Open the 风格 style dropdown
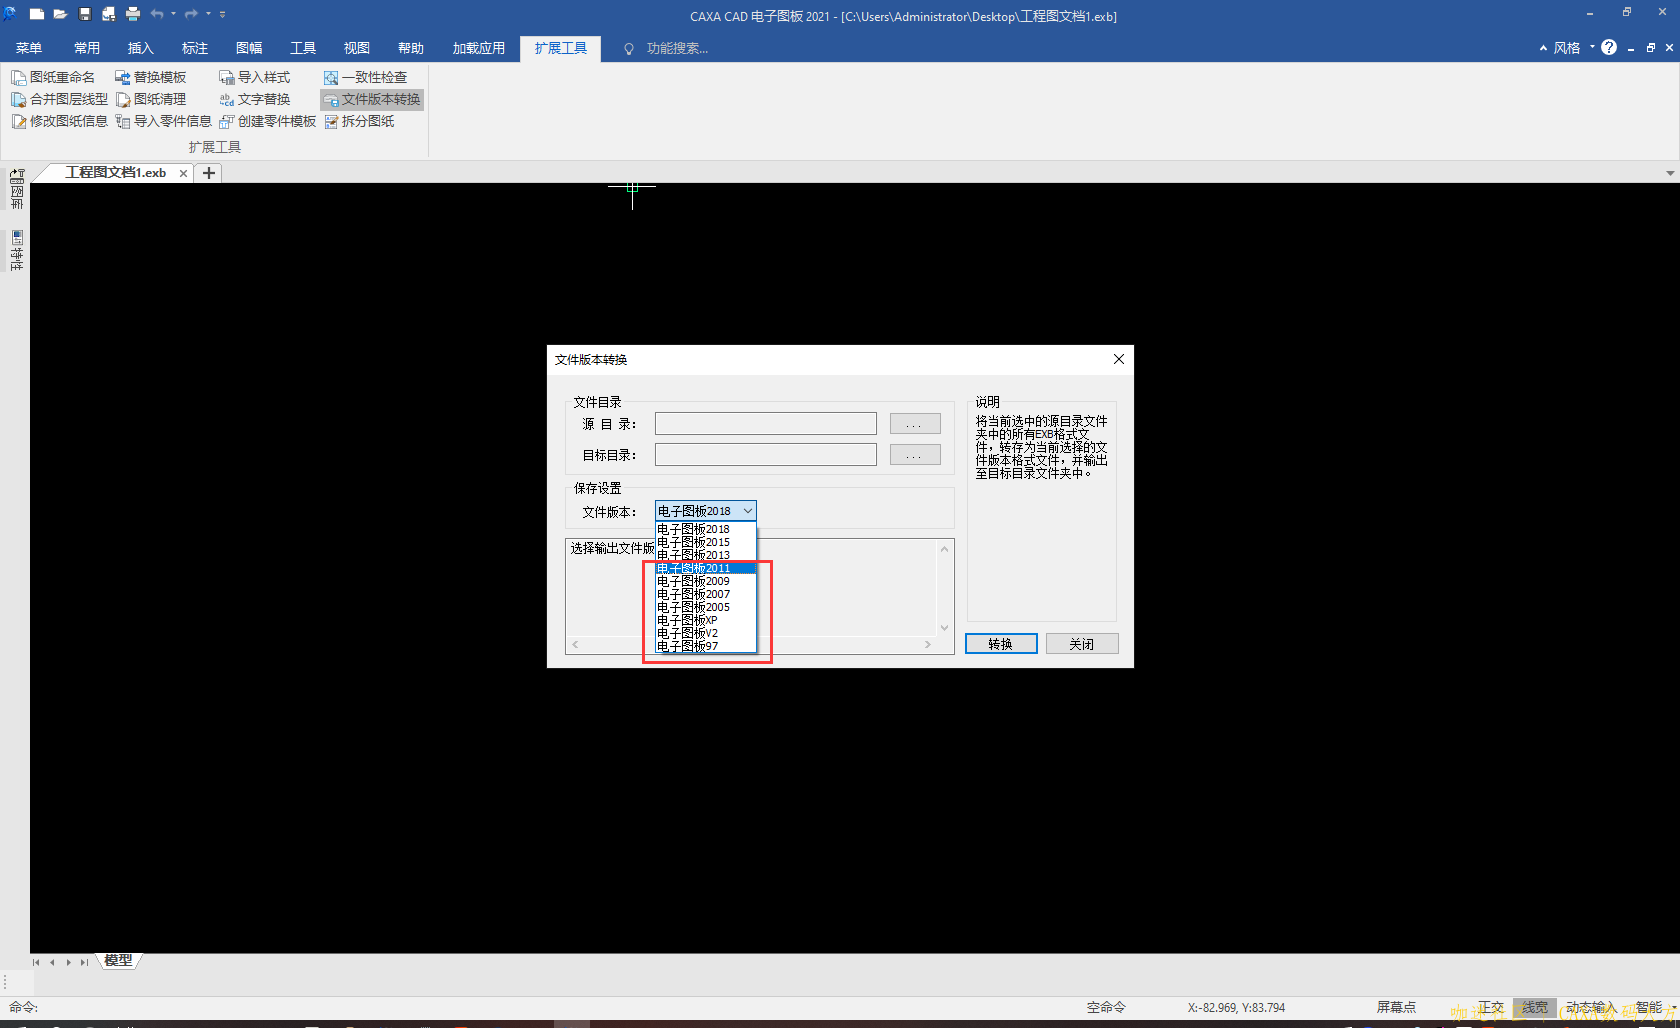1680x1028 pixels. pos(1573,48)
